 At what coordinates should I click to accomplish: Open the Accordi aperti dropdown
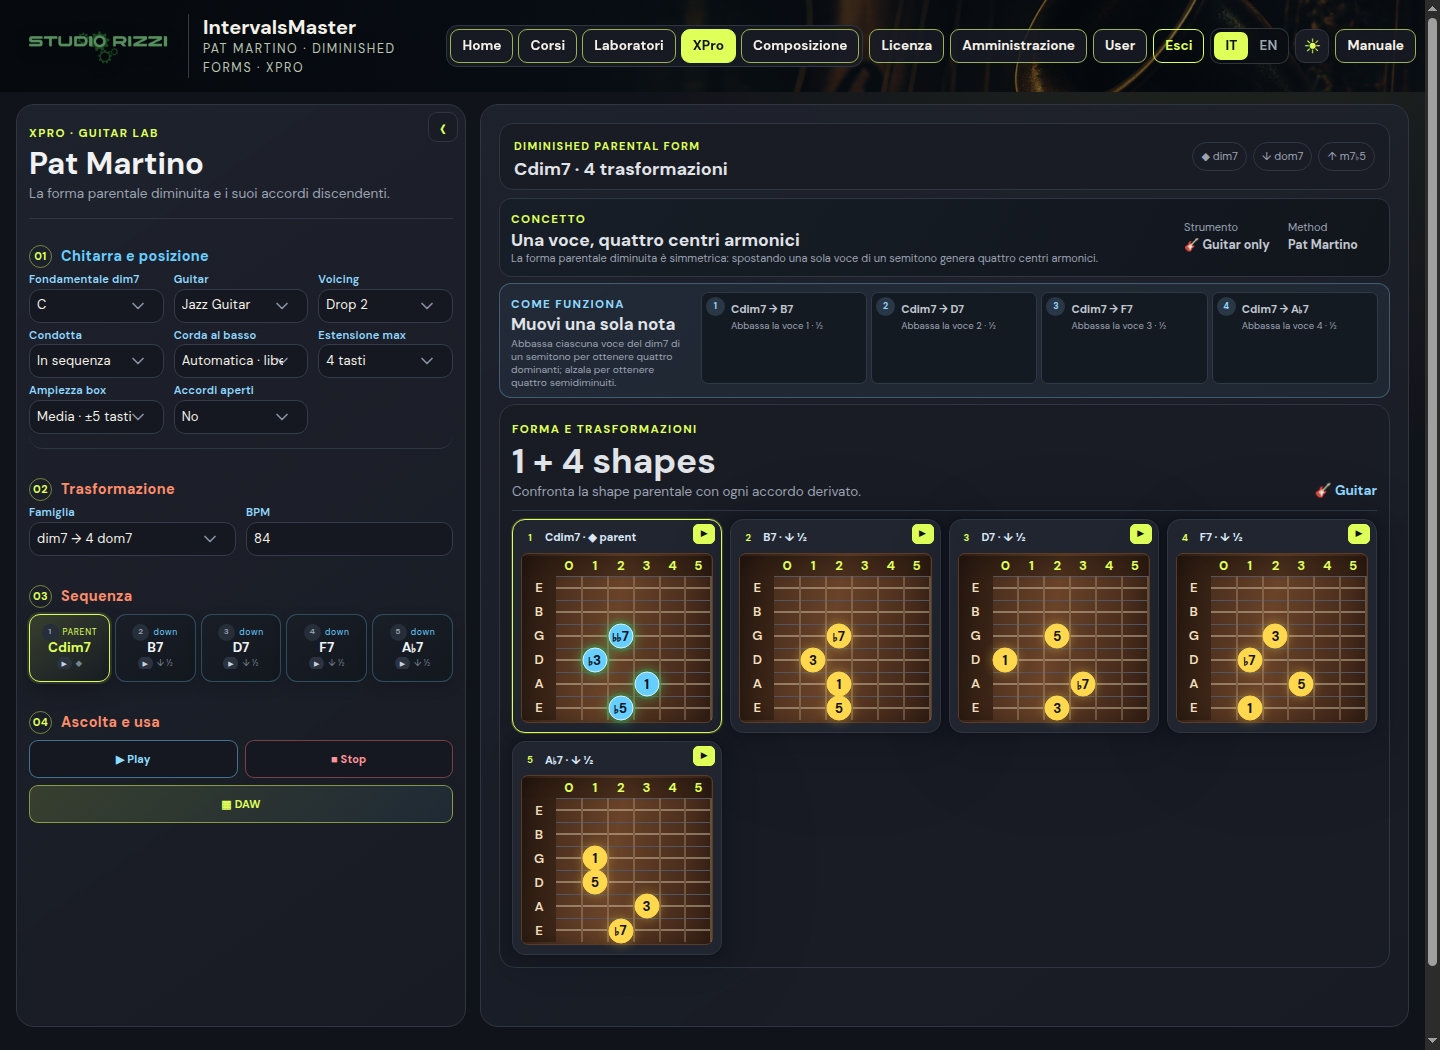240,417
